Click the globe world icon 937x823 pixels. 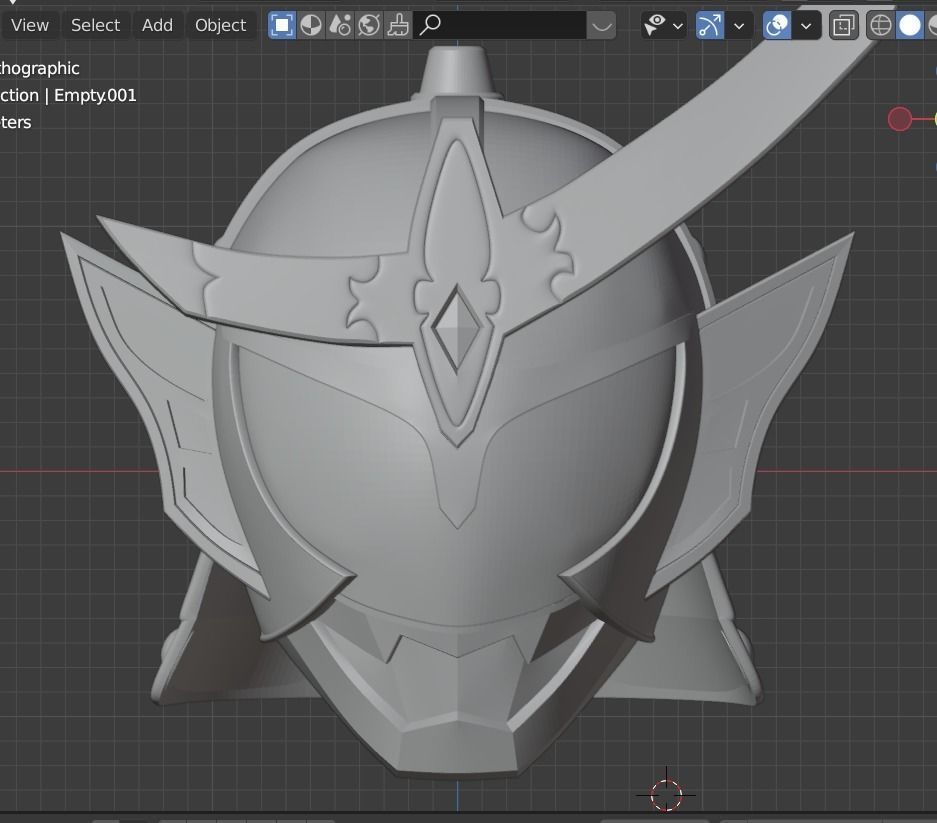pyautogui.click(x=369, y=25)
